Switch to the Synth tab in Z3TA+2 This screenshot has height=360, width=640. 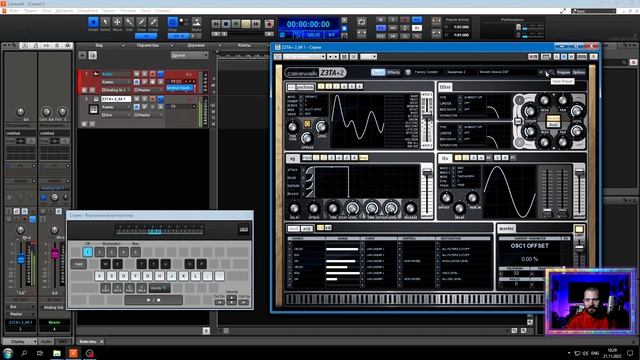coord(378,72)
